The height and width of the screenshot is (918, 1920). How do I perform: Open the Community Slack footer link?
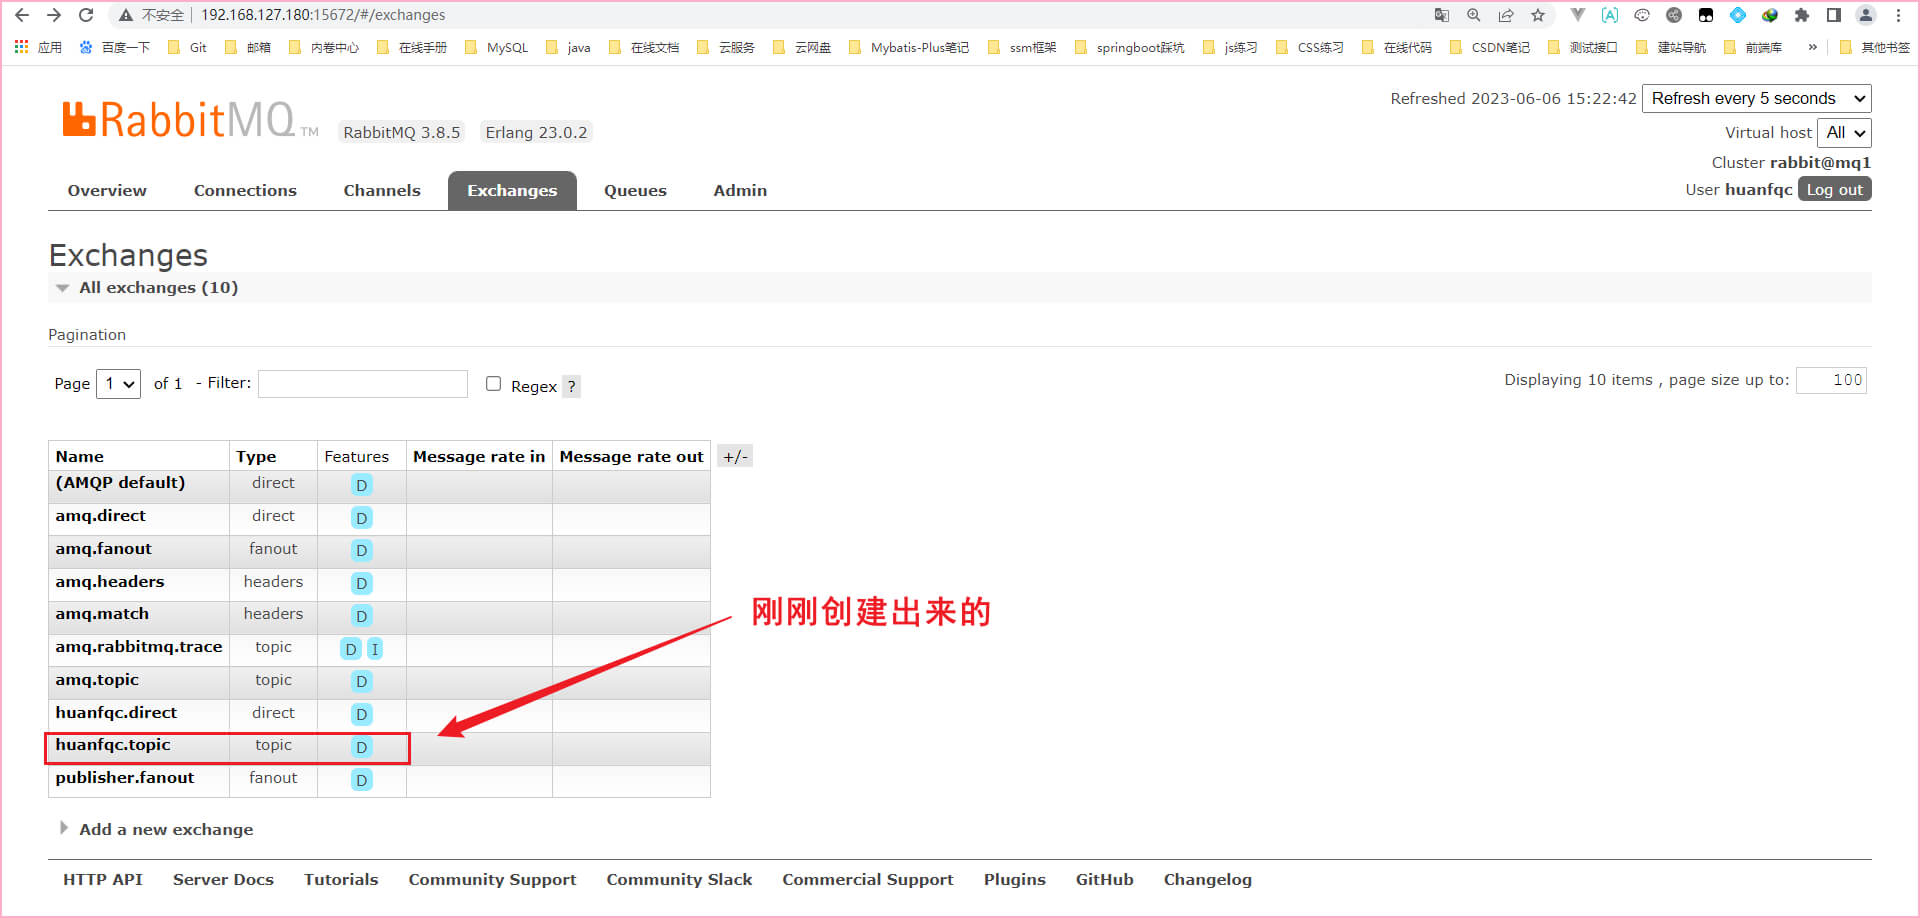click(x=679, y=879)
